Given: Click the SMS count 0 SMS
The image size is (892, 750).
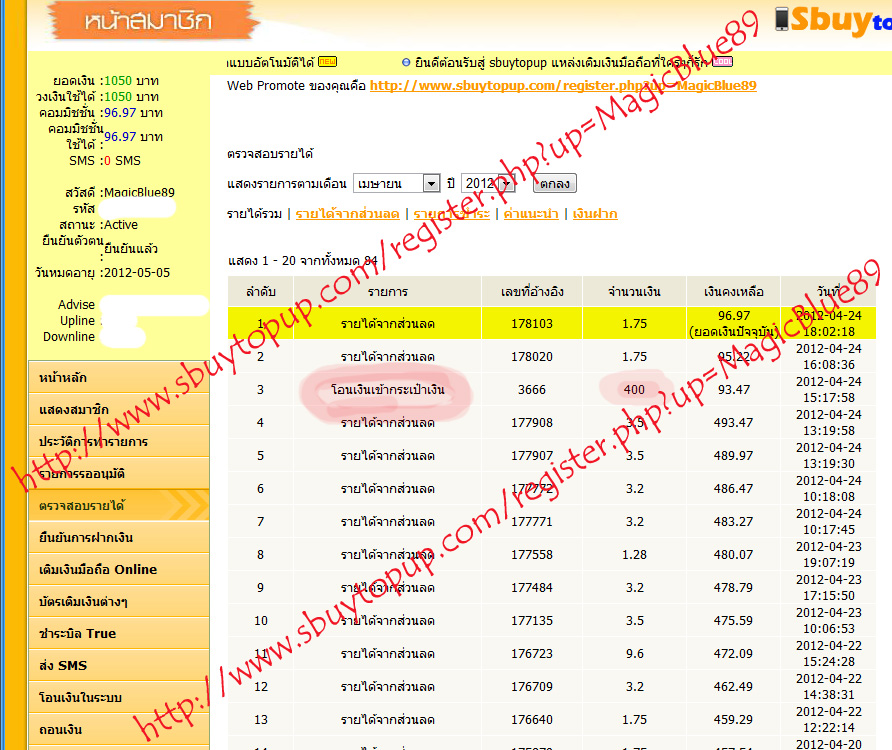Looking at the screenshot, I should [122, 161].
